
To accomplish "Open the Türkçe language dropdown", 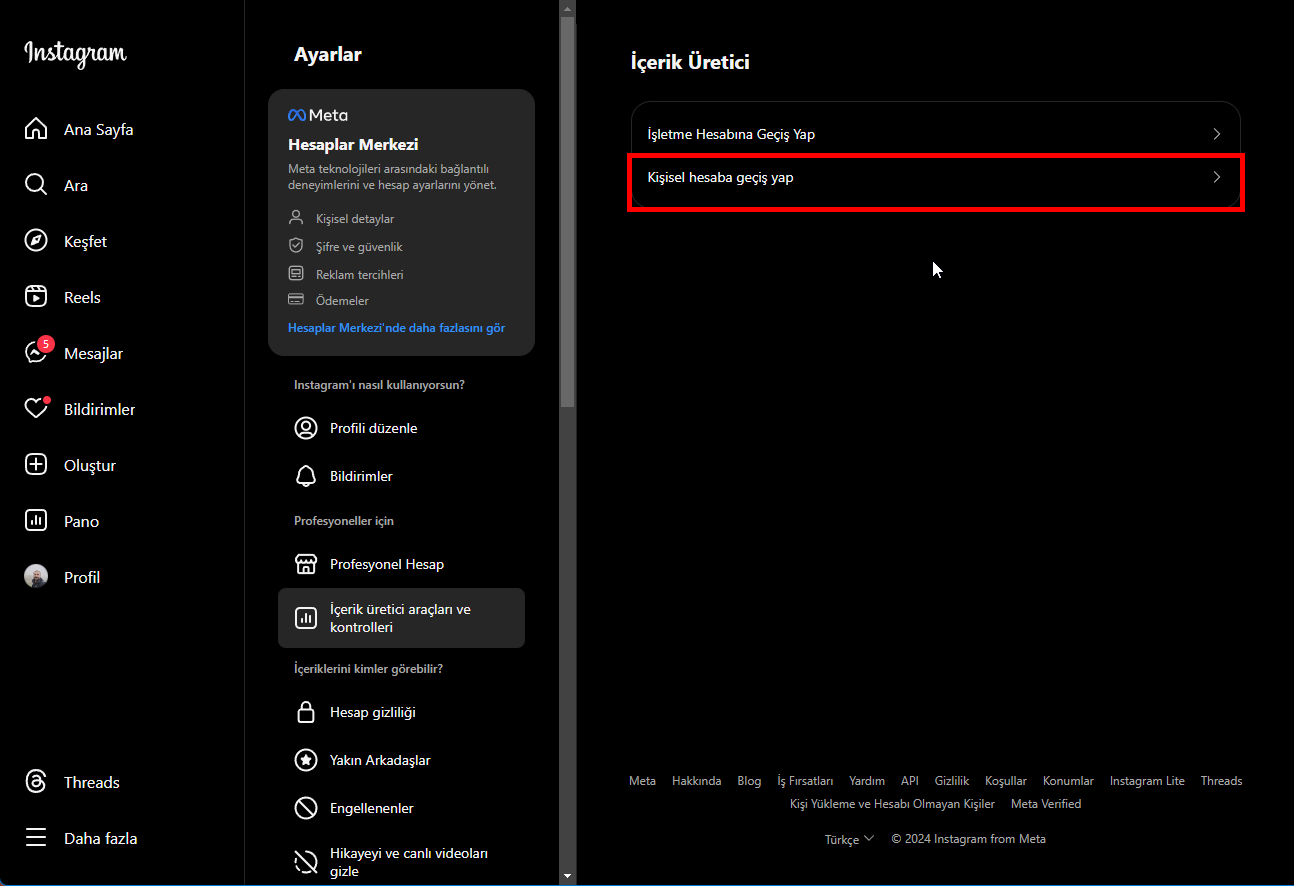I will (x=849, y=839).
